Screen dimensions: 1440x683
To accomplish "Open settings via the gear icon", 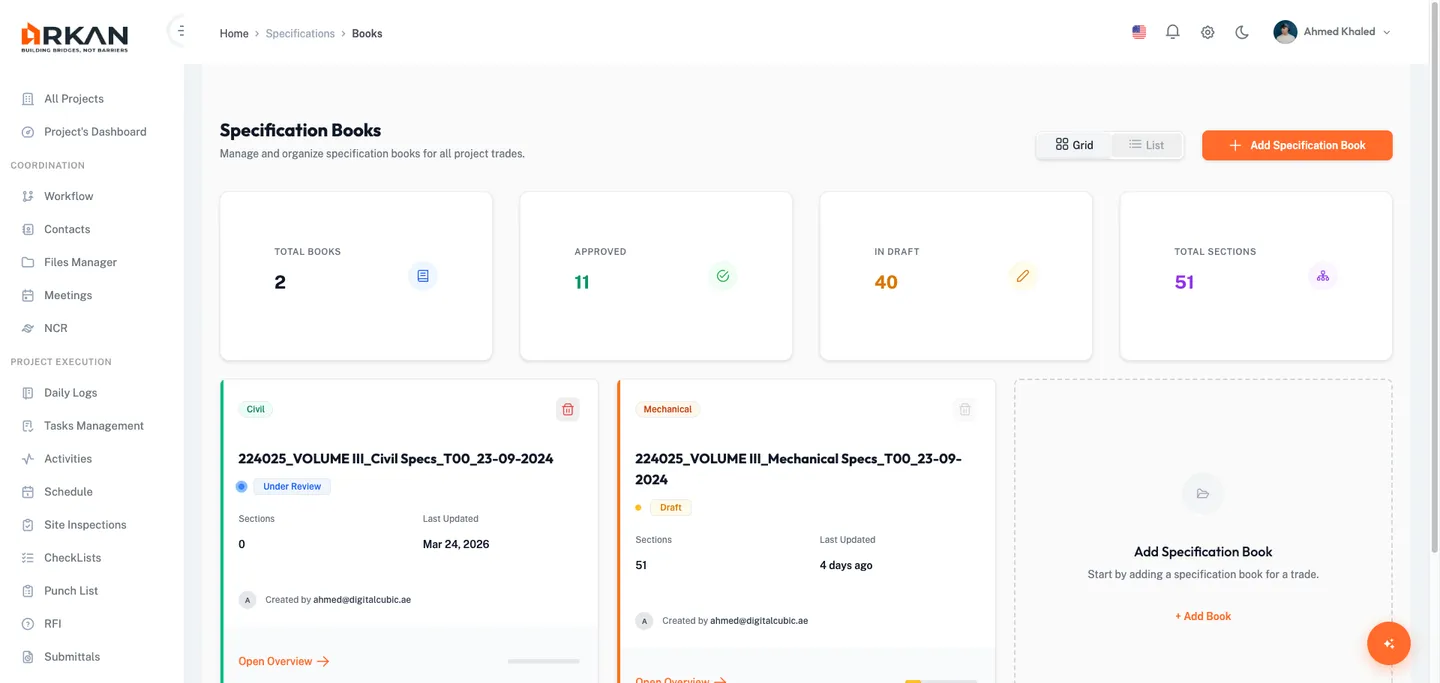I will pos(1207,32).
